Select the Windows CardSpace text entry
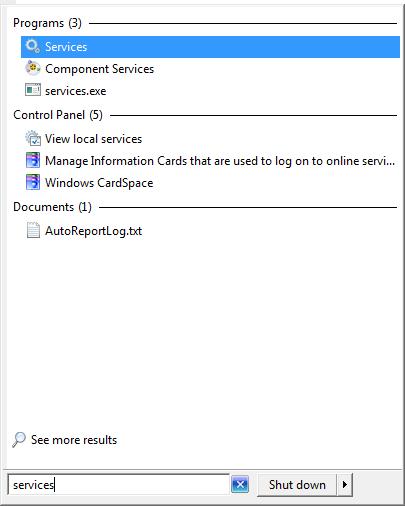Image resolution: width=405 pixels, height=506 pixels. 99,183
